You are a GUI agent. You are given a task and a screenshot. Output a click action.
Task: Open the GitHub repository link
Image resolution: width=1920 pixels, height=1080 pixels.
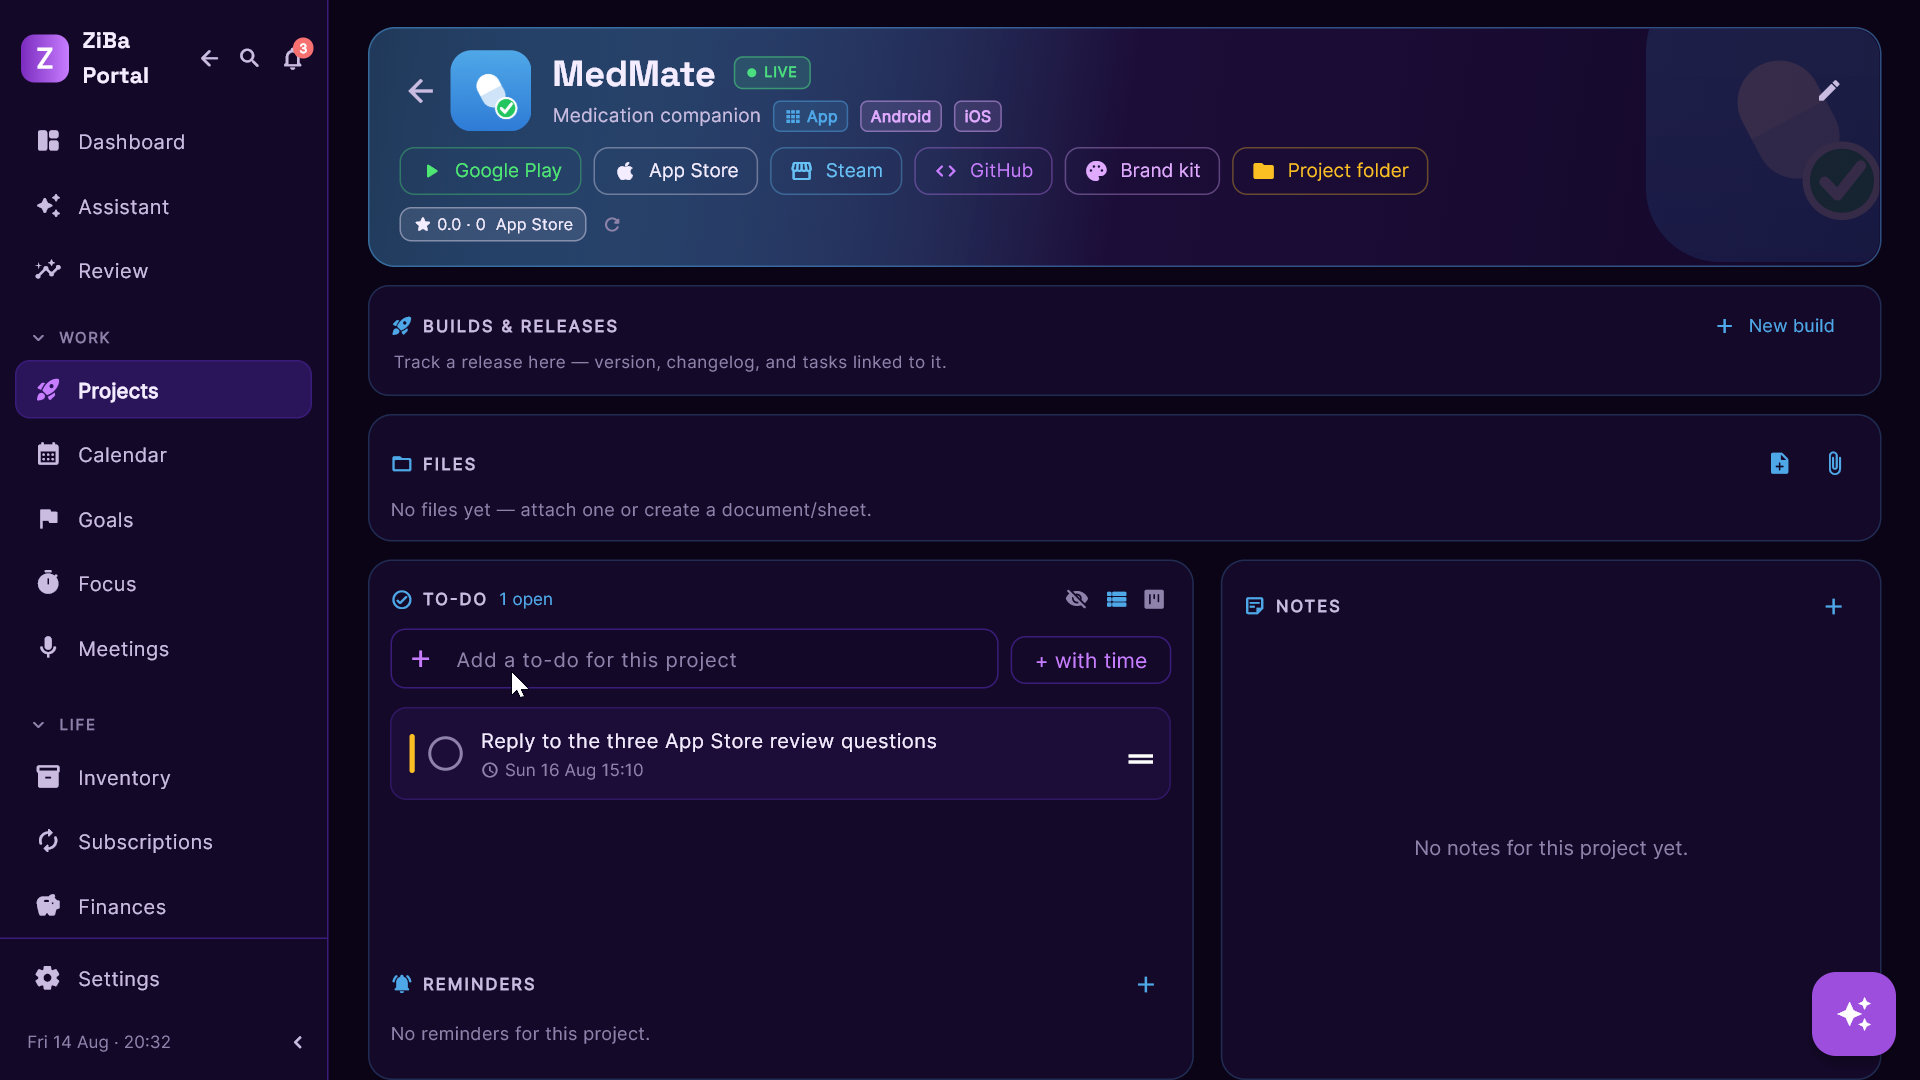click(983, 171)
